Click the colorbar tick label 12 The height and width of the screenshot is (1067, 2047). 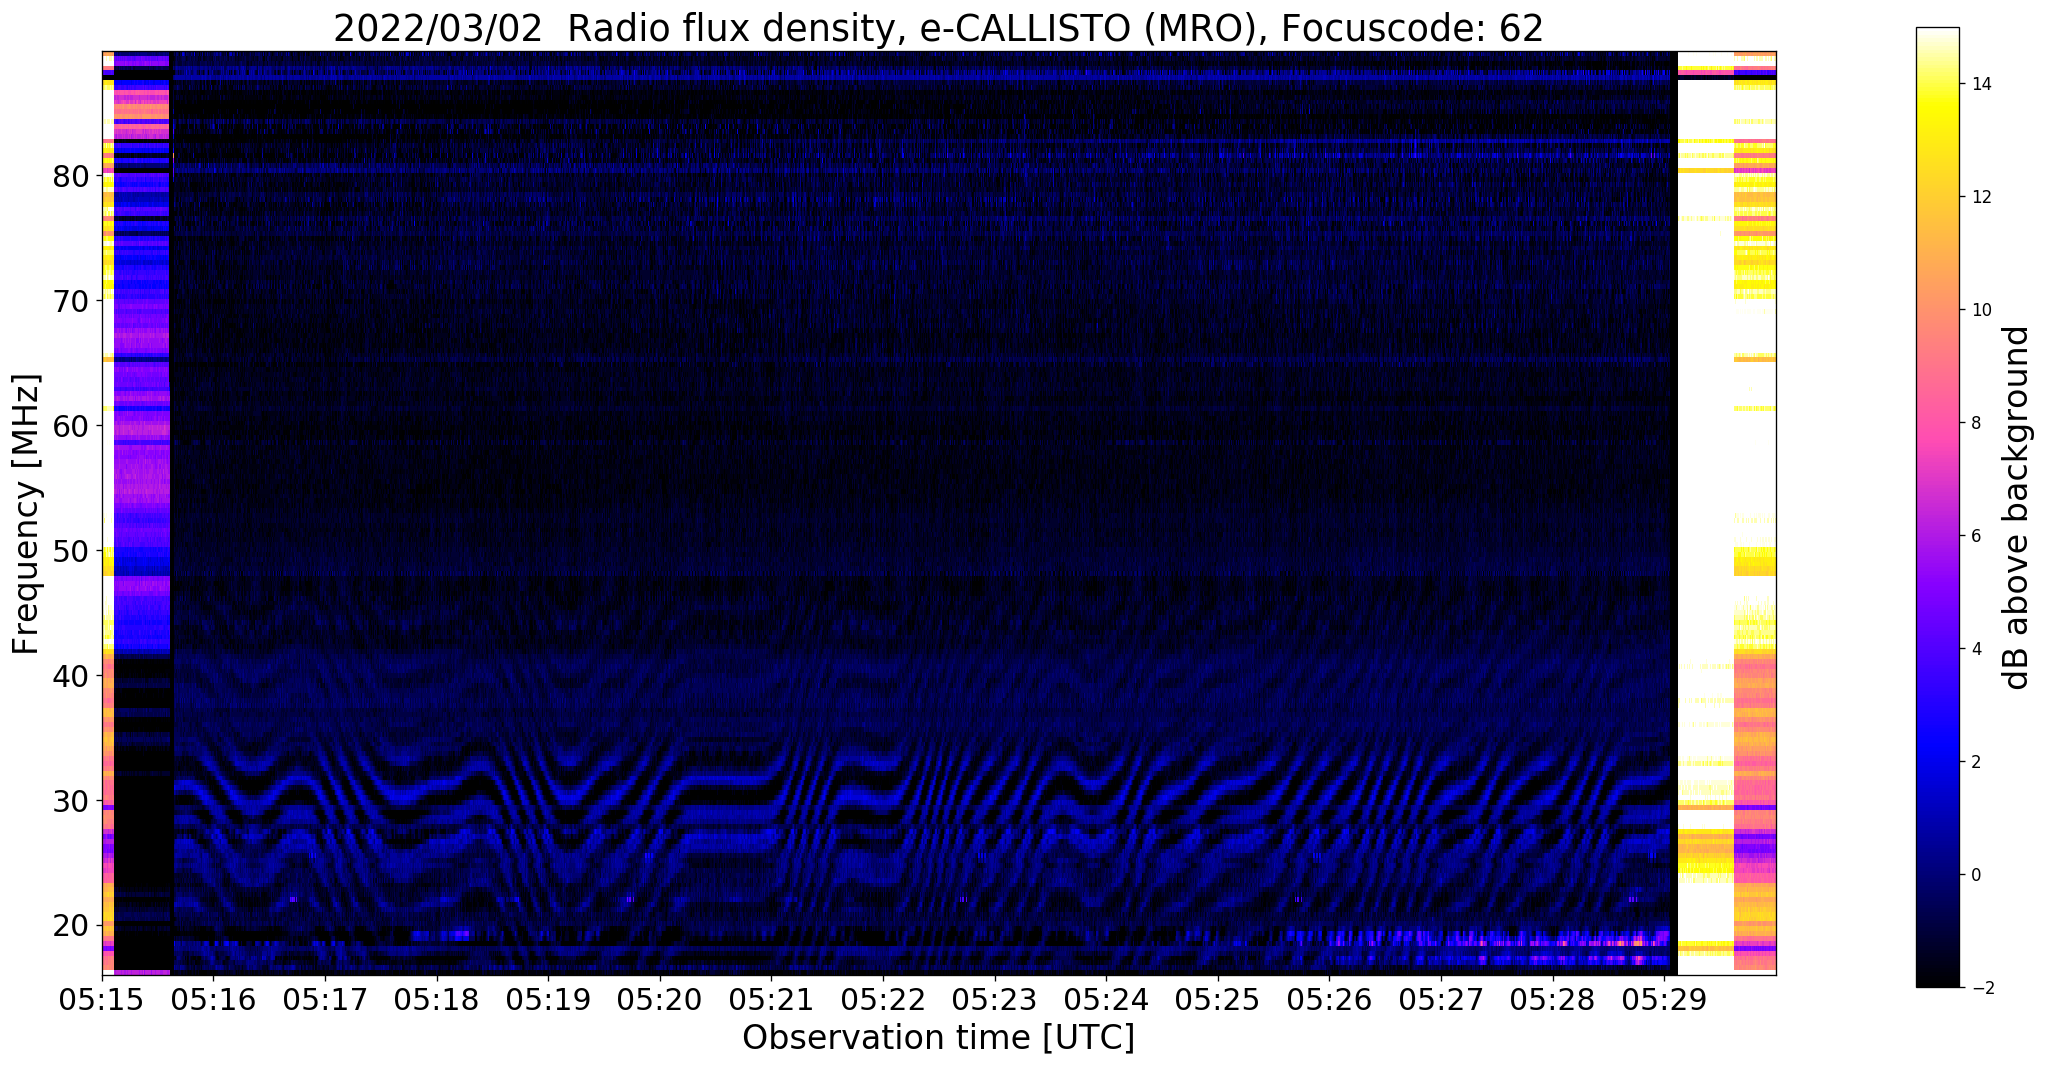tap(1980, 197)
